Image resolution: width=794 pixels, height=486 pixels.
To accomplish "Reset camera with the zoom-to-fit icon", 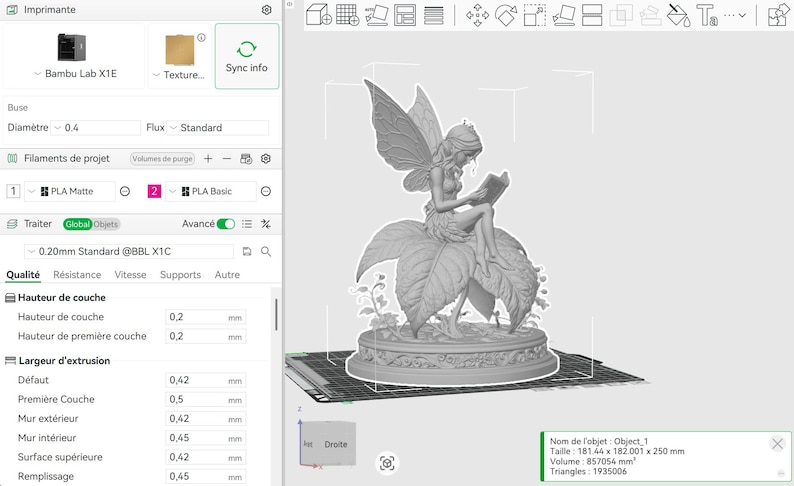I will coord(387,463).
